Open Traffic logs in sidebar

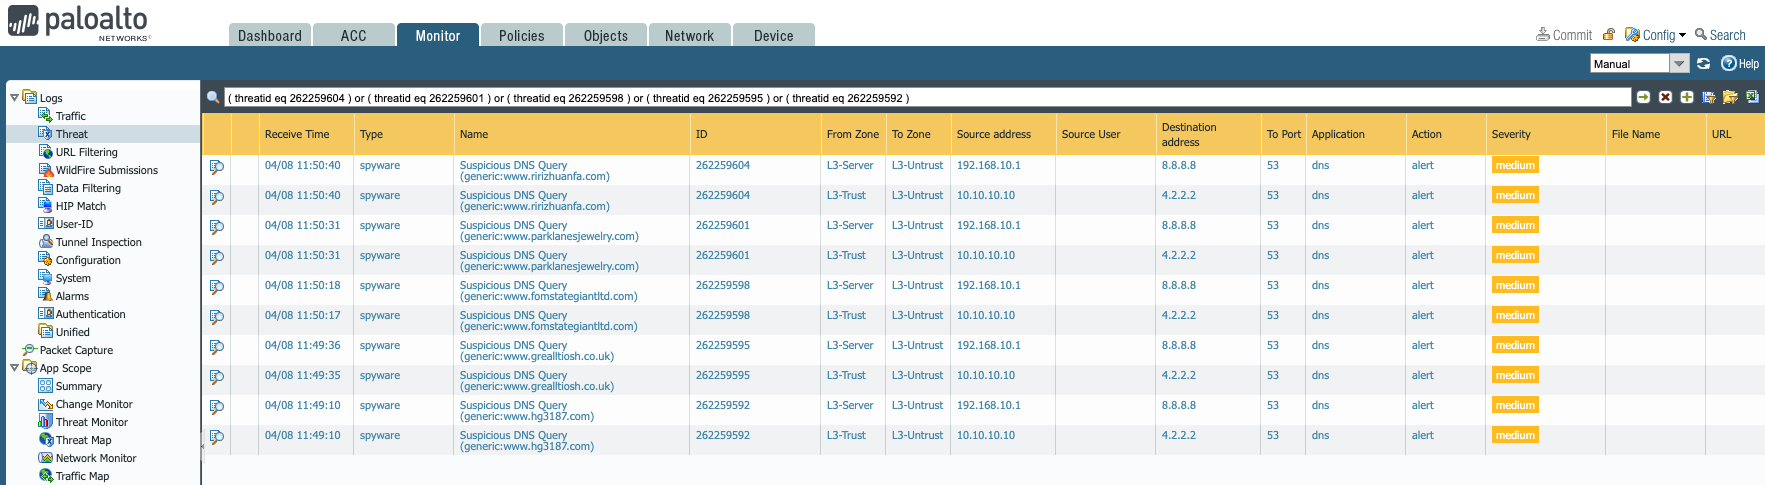point(70,116)
